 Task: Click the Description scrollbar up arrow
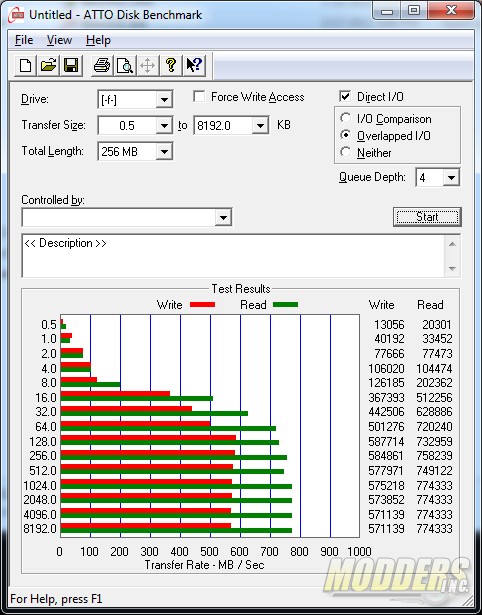point(452,244)
